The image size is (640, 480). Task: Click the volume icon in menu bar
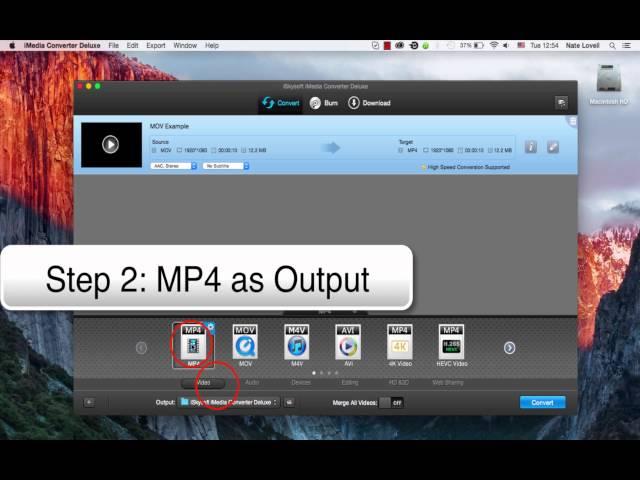pos(506,45)
